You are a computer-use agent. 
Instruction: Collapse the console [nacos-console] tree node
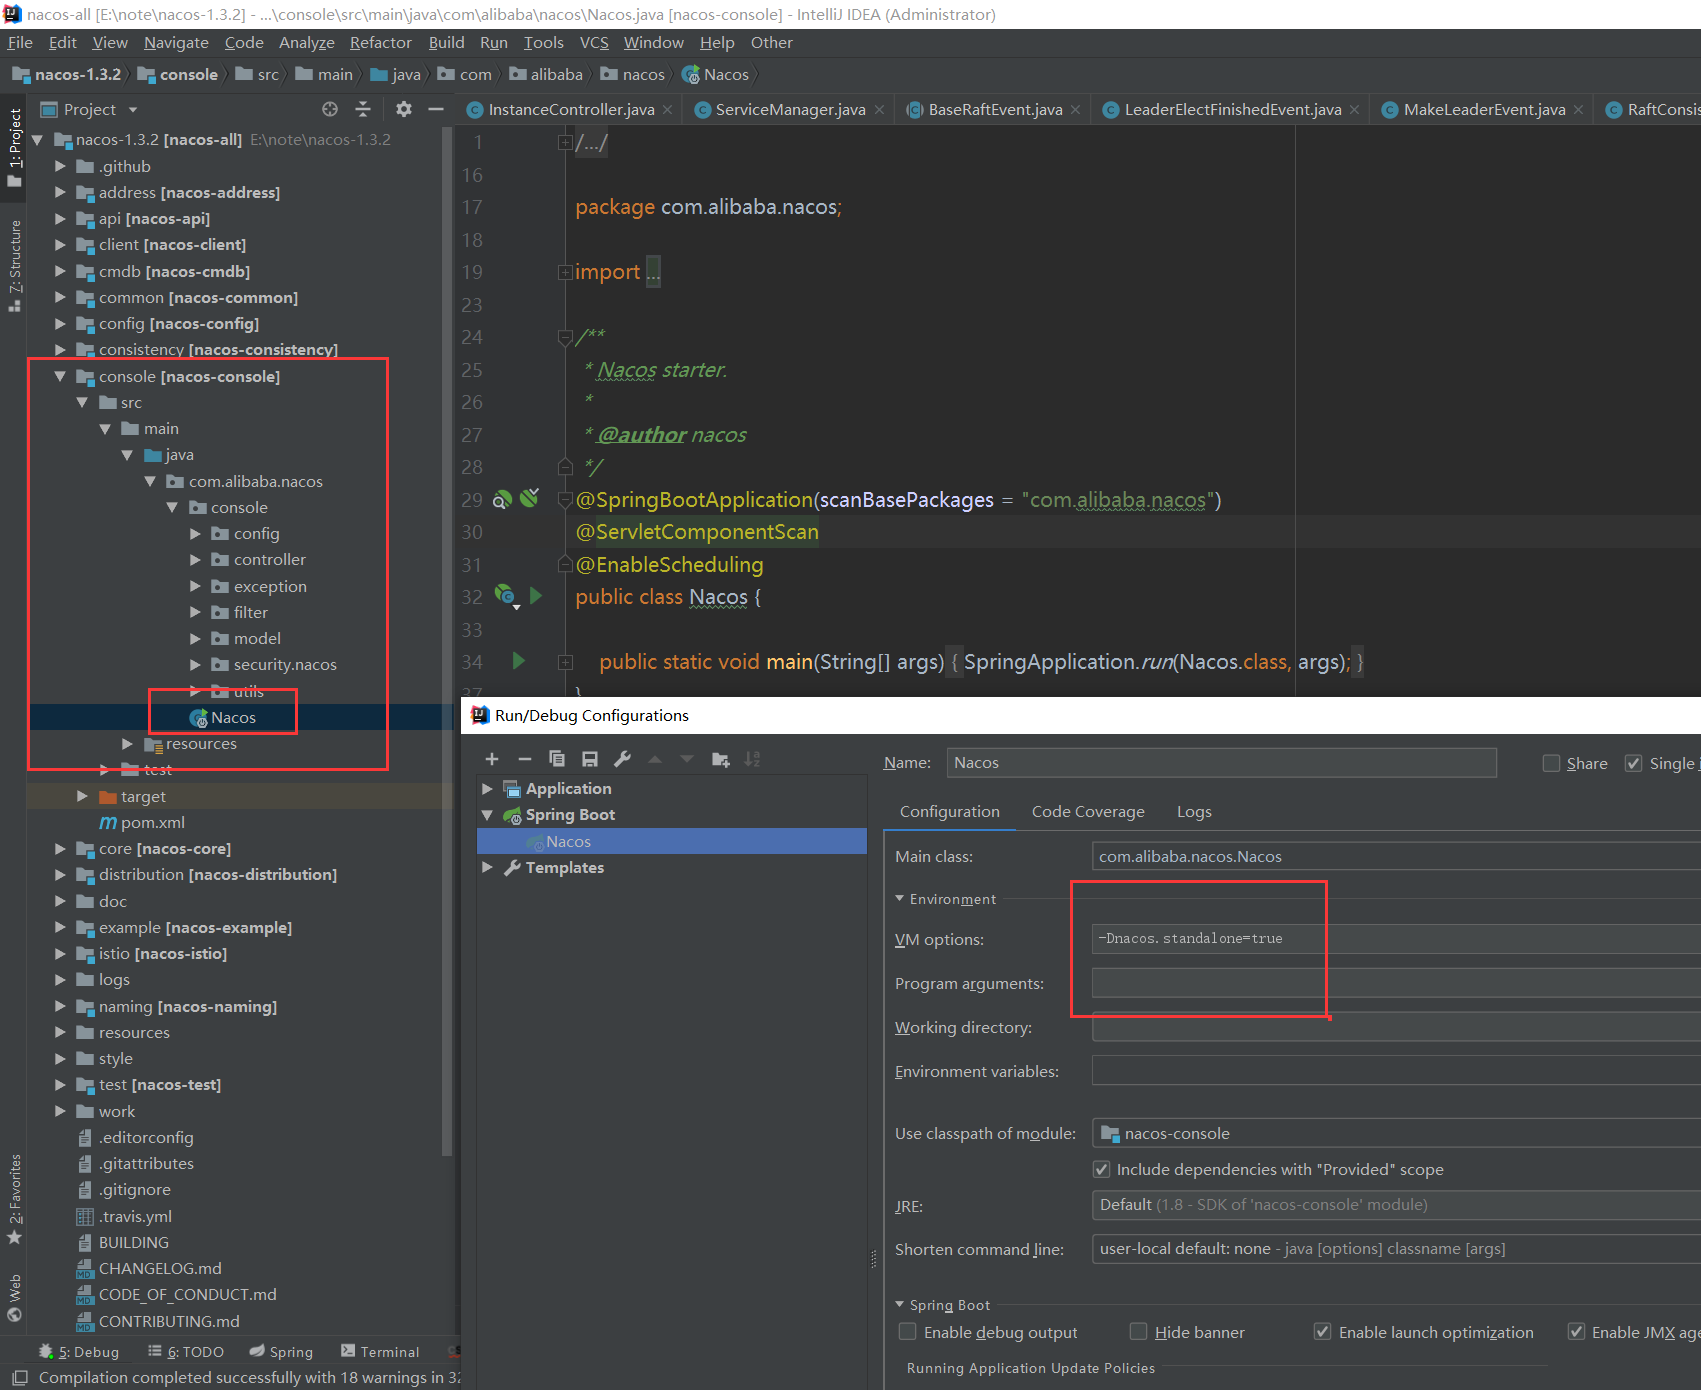(x=60, y=376)
